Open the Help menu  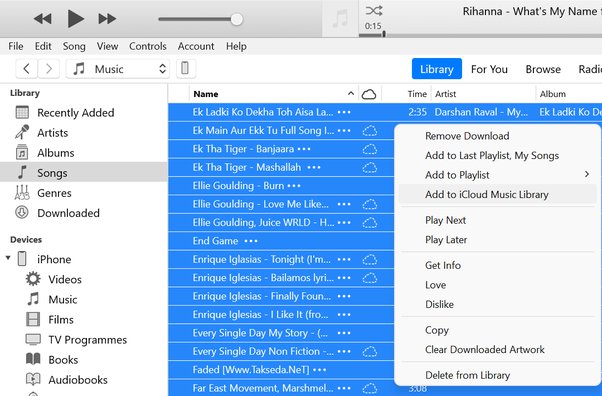[236, 46]
